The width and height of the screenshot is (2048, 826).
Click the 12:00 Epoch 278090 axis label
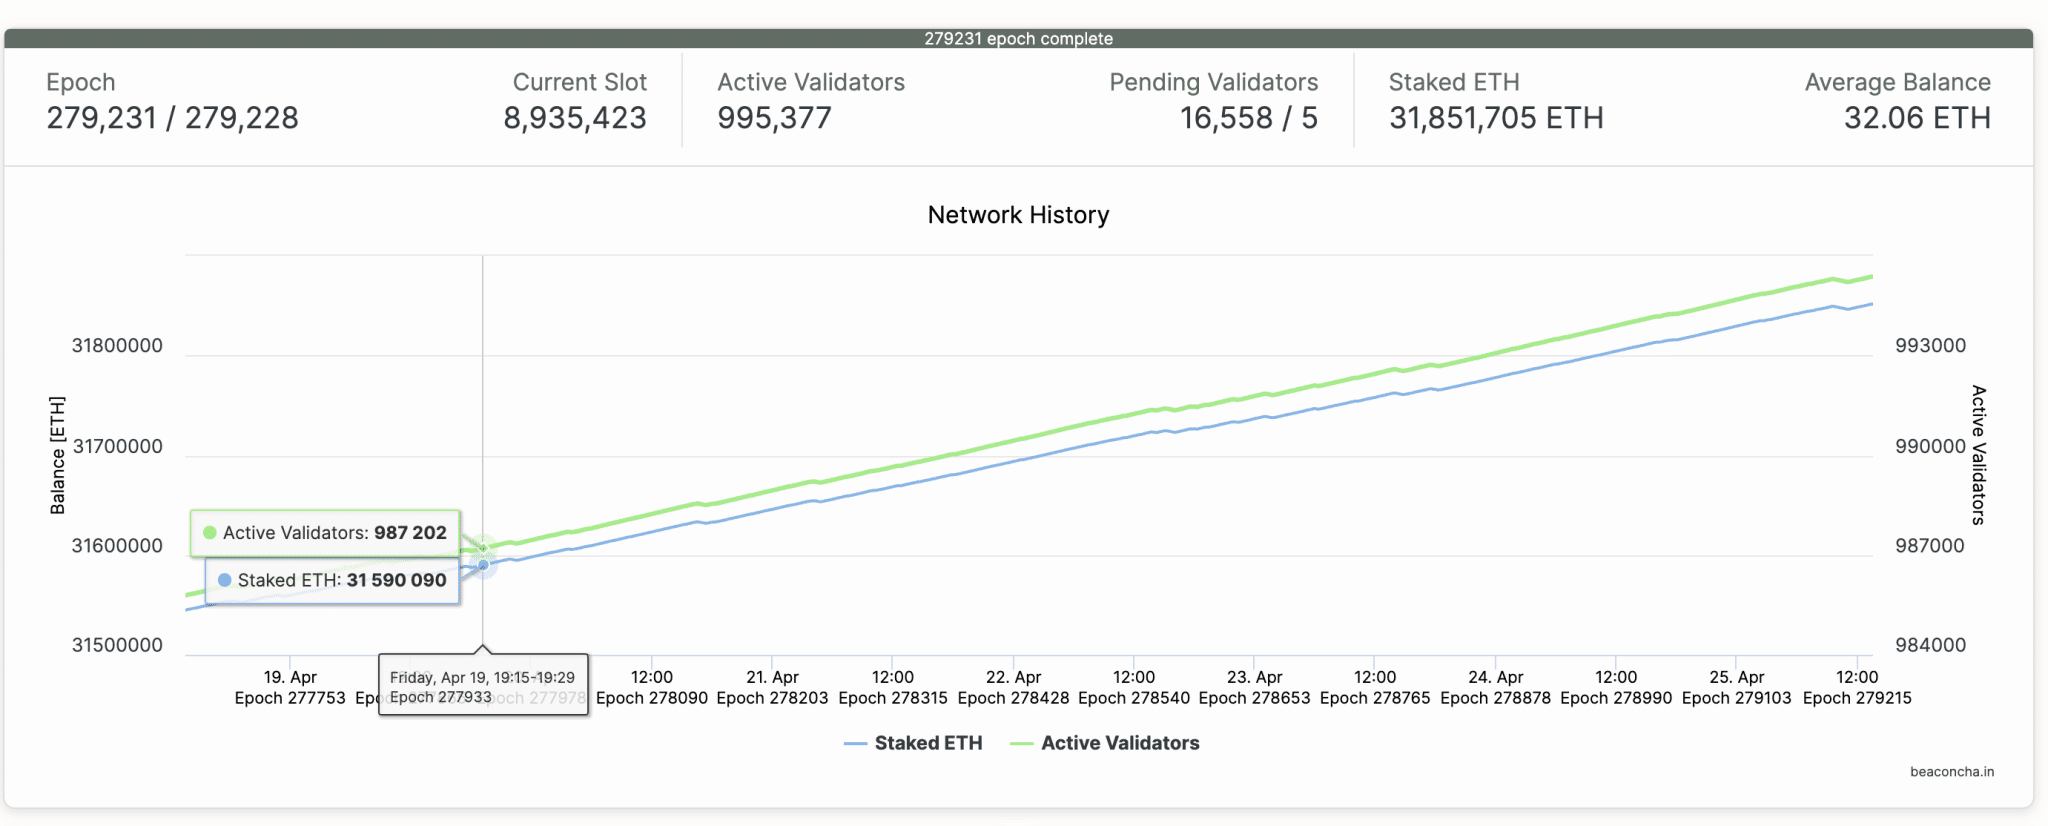pos(652,688)
